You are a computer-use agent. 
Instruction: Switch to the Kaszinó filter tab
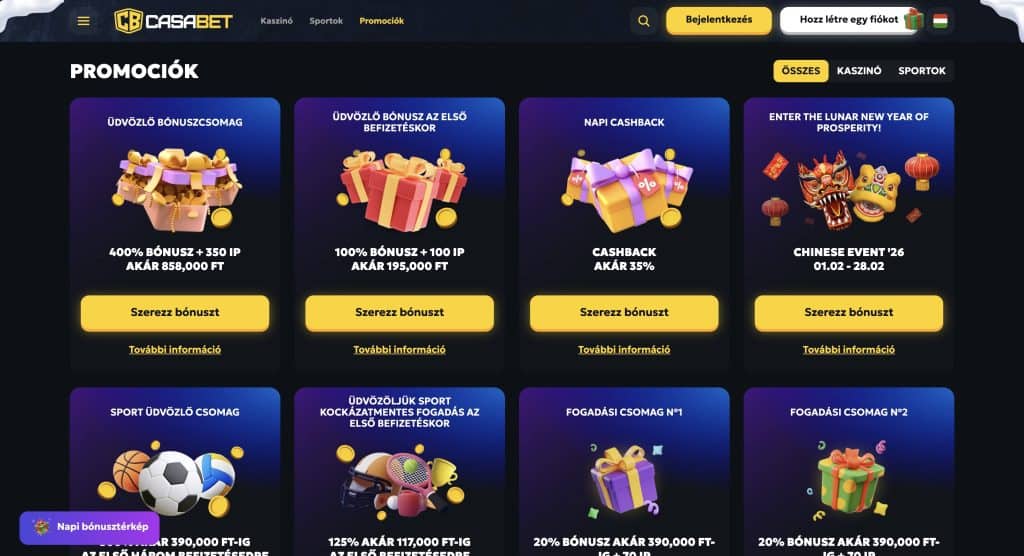[x=859, y=71]
